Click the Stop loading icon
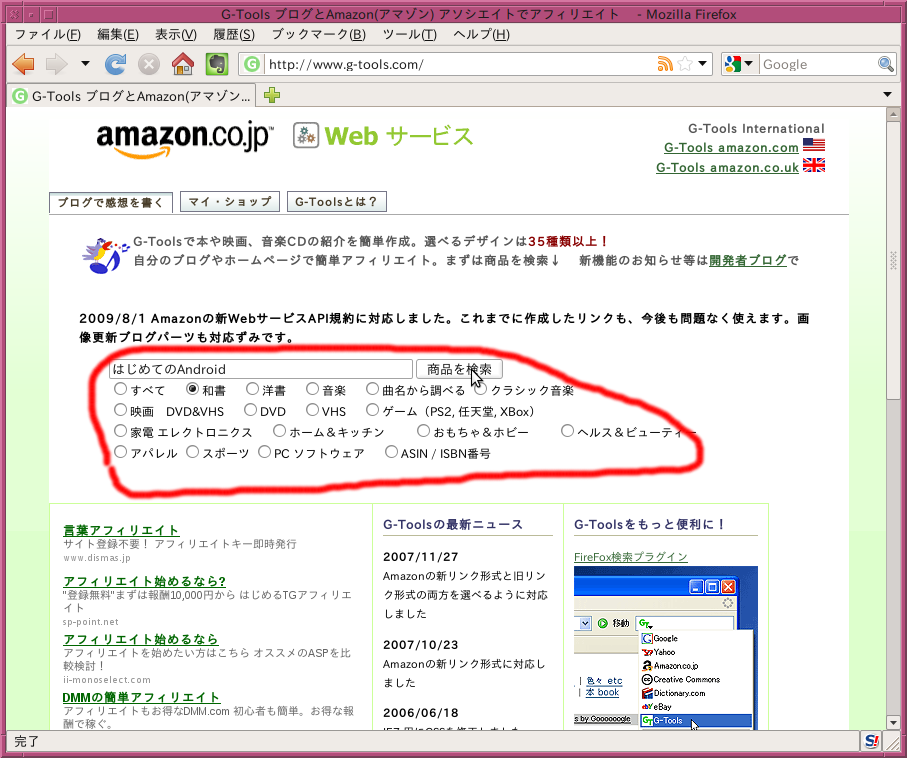The width and height of the screenshot is (907, 758). coord(149,64)
